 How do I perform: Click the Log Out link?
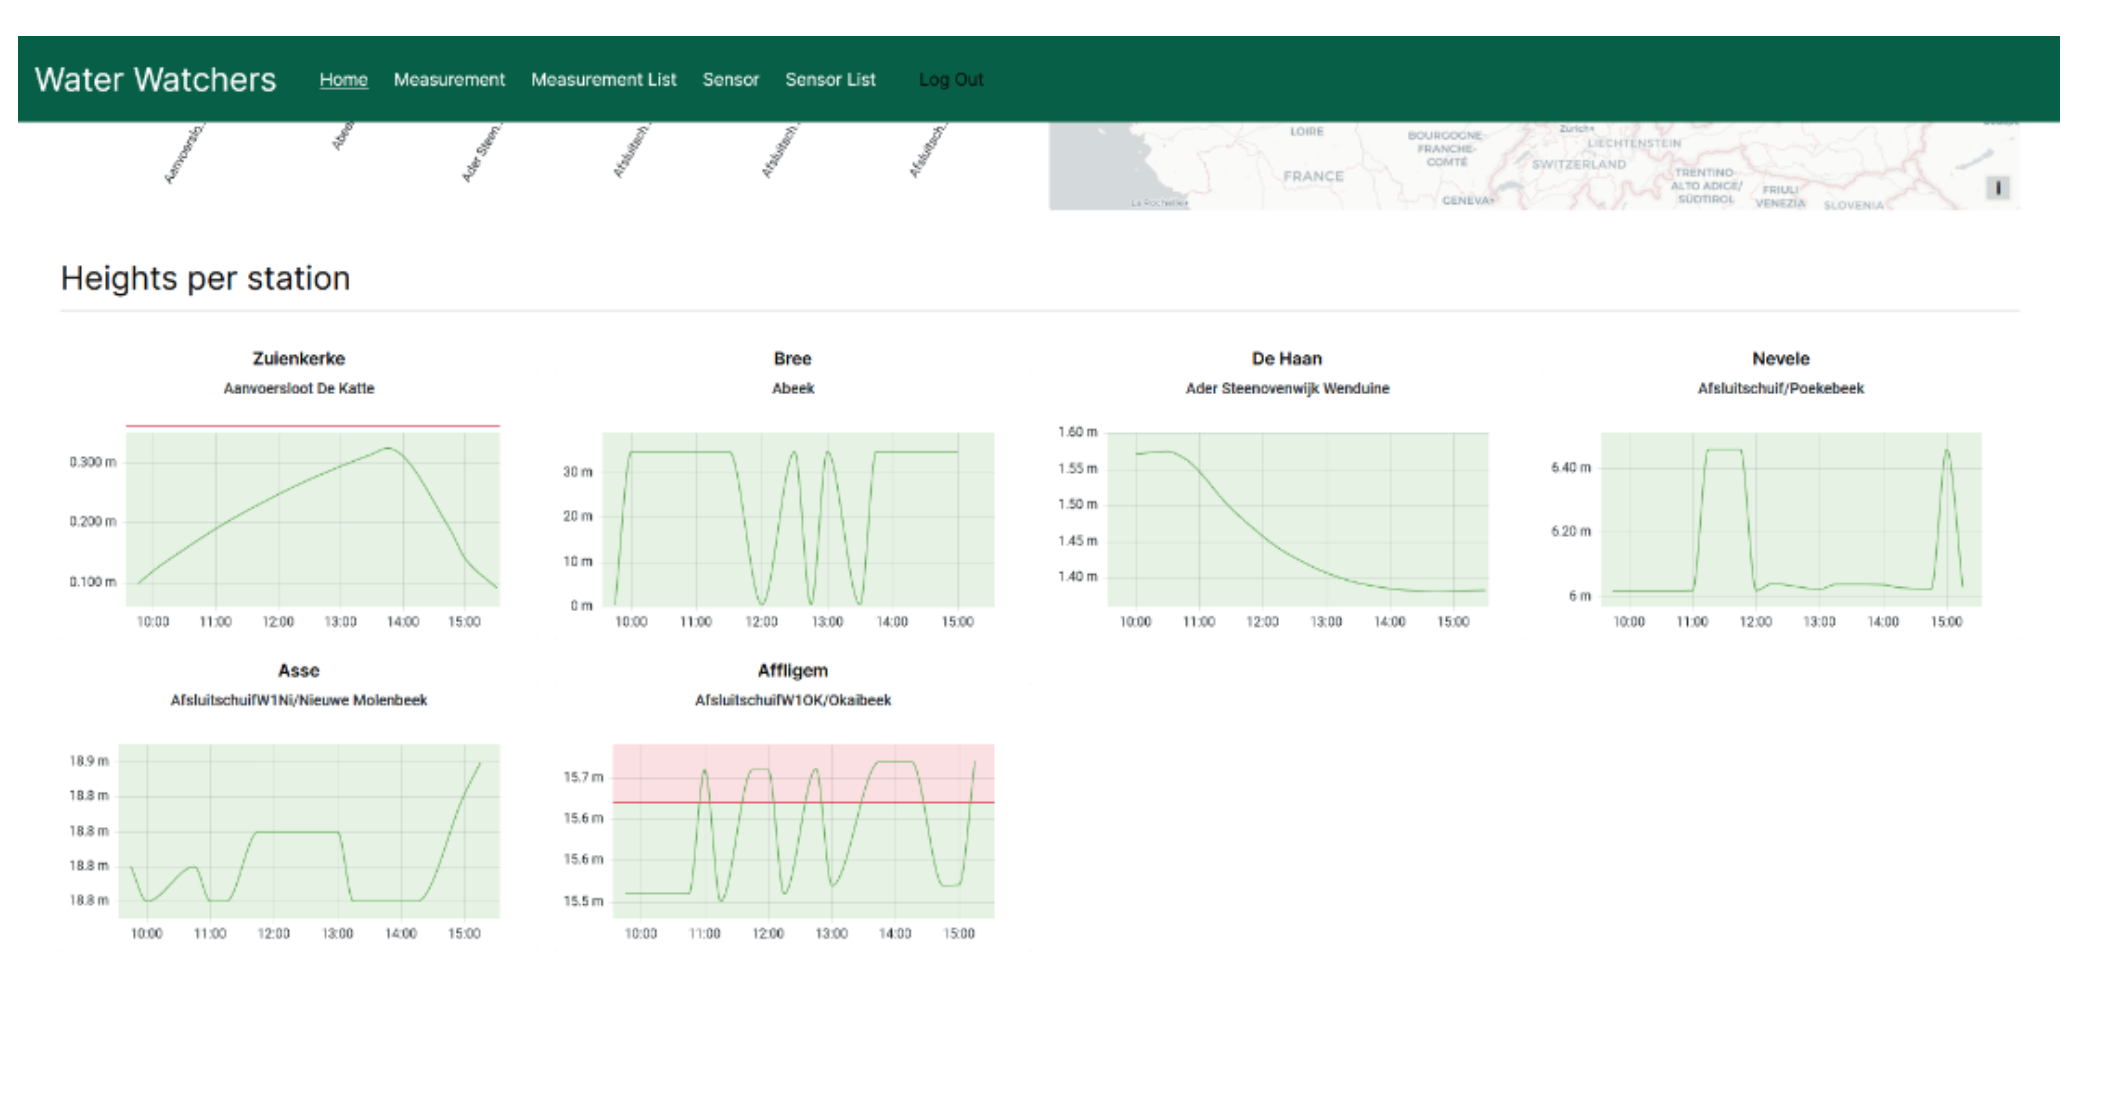click(x=950, y=79)
